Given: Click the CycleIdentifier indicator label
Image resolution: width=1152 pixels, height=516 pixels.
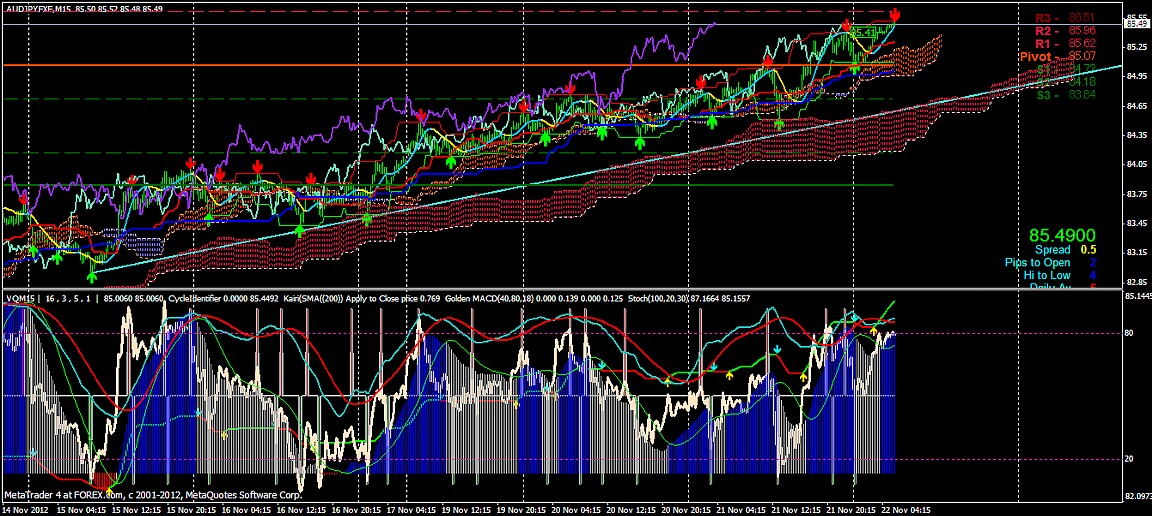Looking at the screenshot, I should pyautogui.click(x=194, y=298).
